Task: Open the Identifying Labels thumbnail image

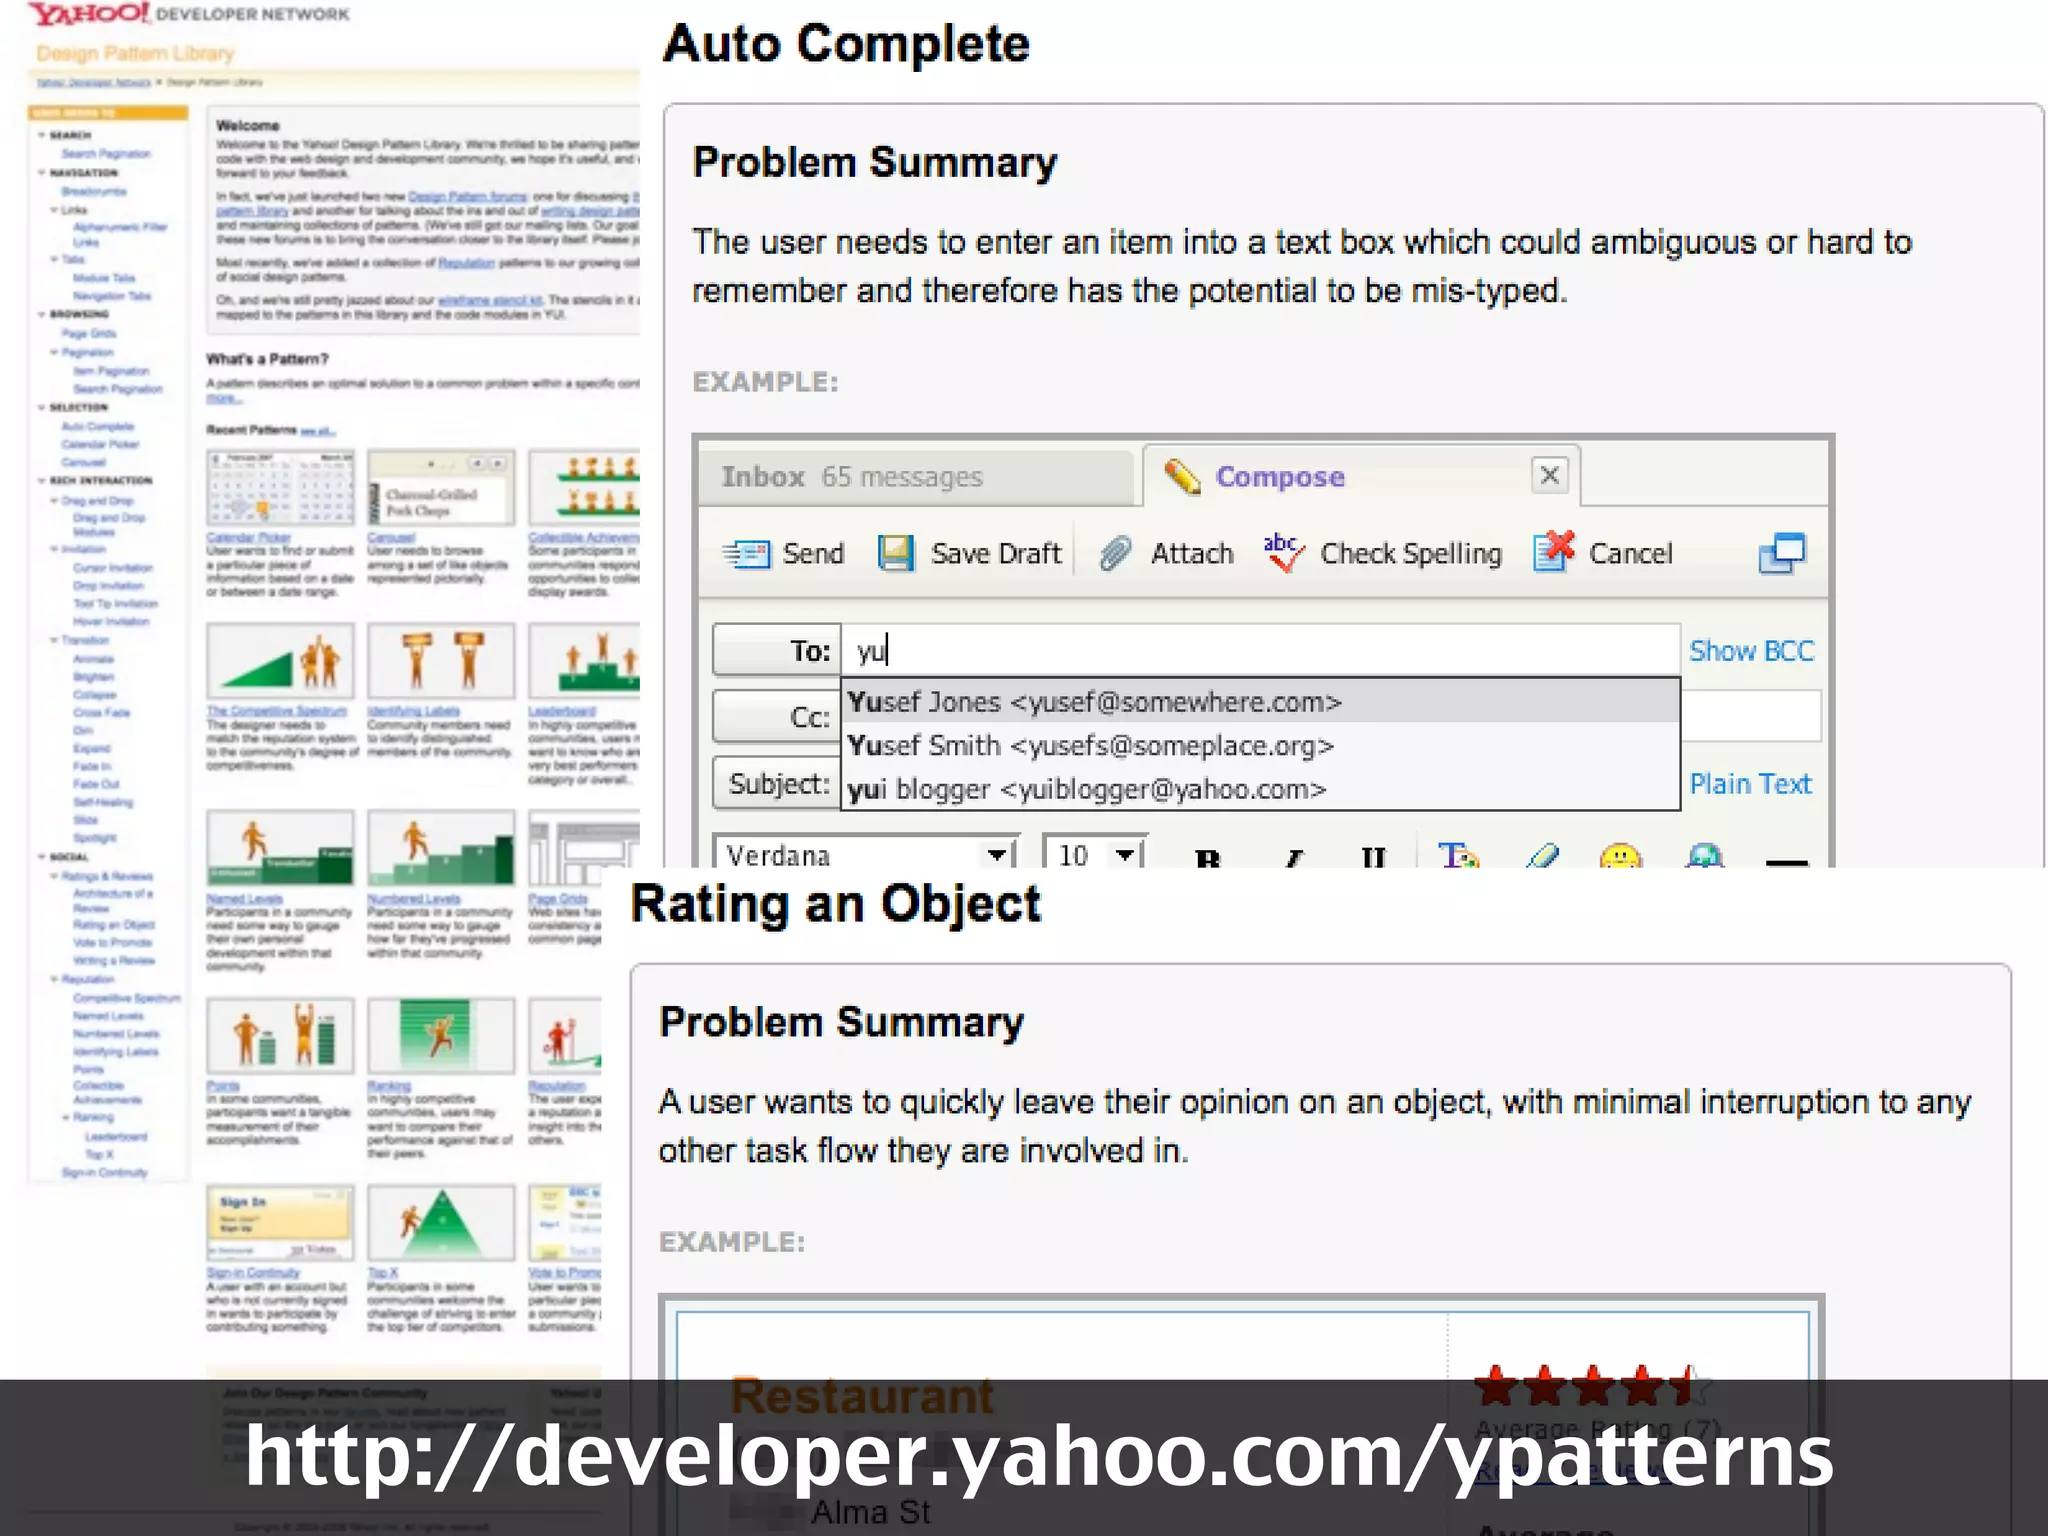Action: (441, 661)
